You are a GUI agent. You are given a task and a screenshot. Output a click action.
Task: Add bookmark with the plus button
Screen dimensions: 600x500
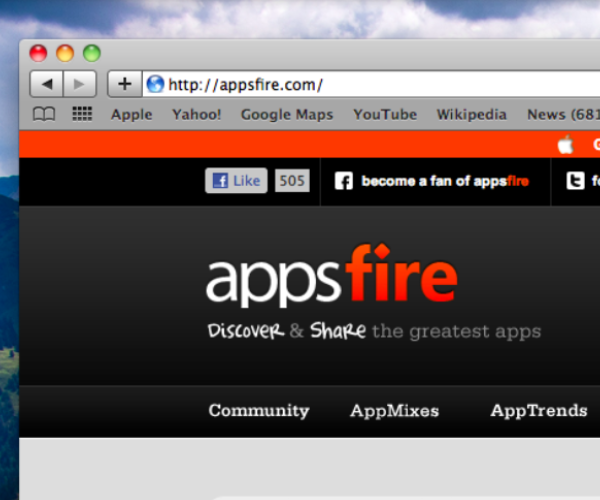125,84
